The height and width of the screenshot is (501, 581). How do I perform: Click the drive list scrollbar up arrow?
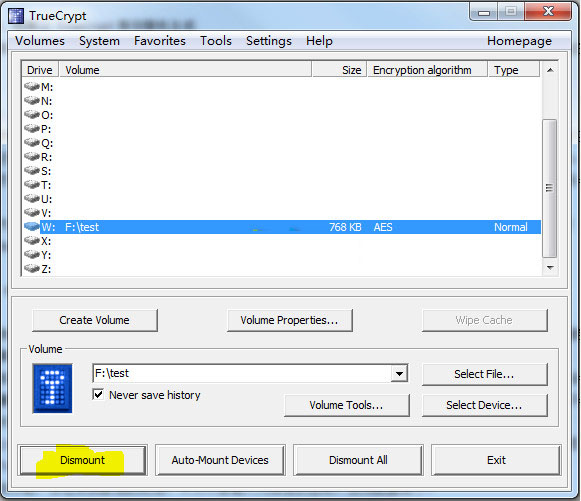(x=550, y=70)
